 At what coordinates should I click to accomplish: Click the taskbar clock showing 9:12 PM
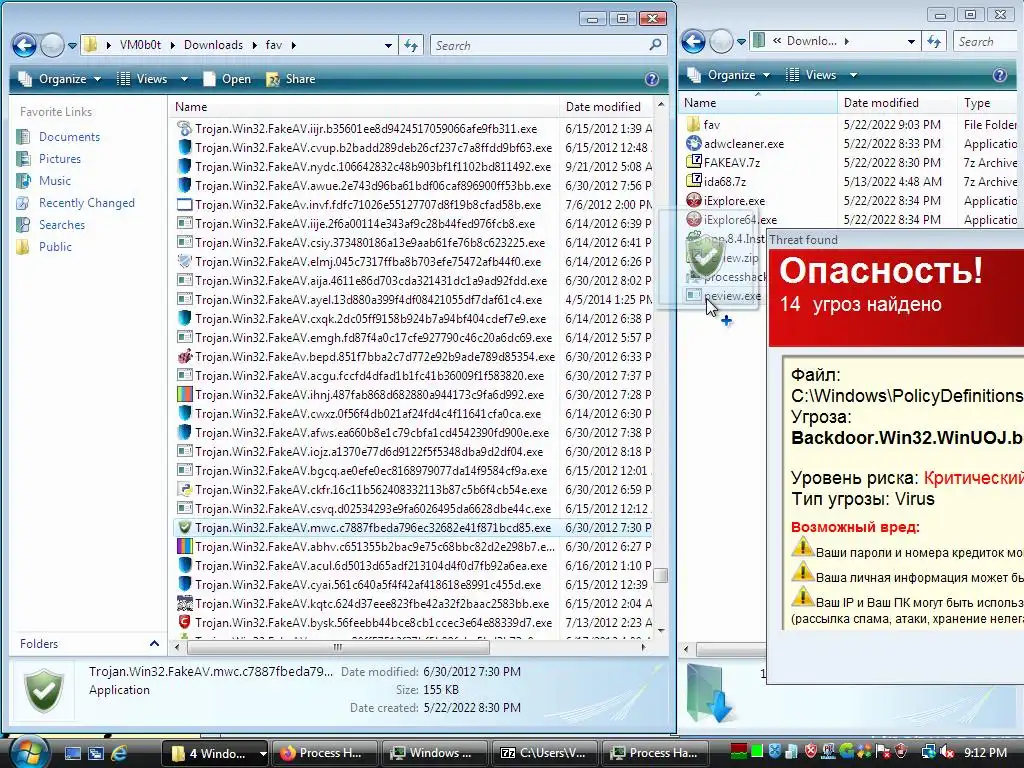(985, 753)
